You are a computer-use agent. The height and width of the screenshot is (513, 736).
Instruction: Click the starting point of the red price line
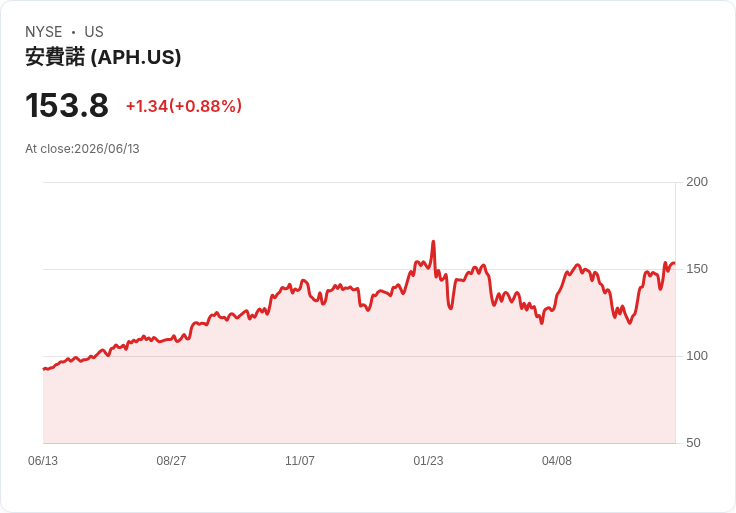pos(44,369)
